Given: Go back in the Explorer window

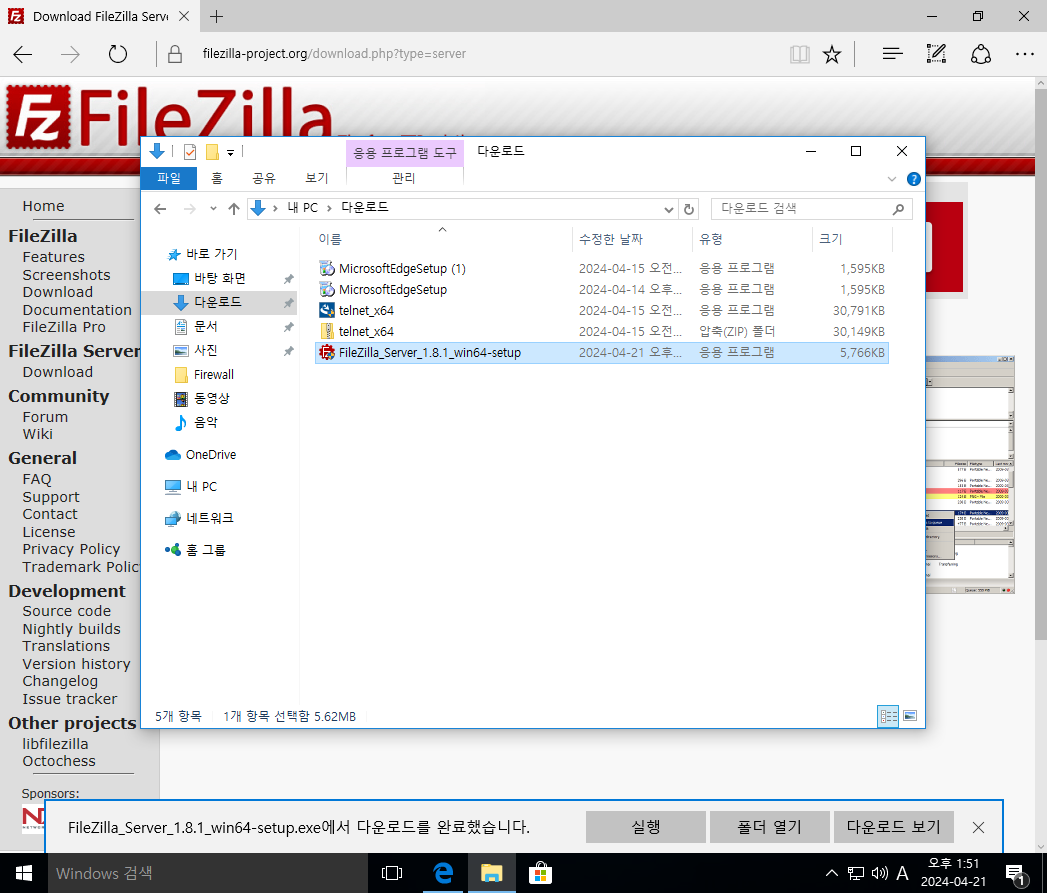Looking at the screenshot, I should [160, 209].
